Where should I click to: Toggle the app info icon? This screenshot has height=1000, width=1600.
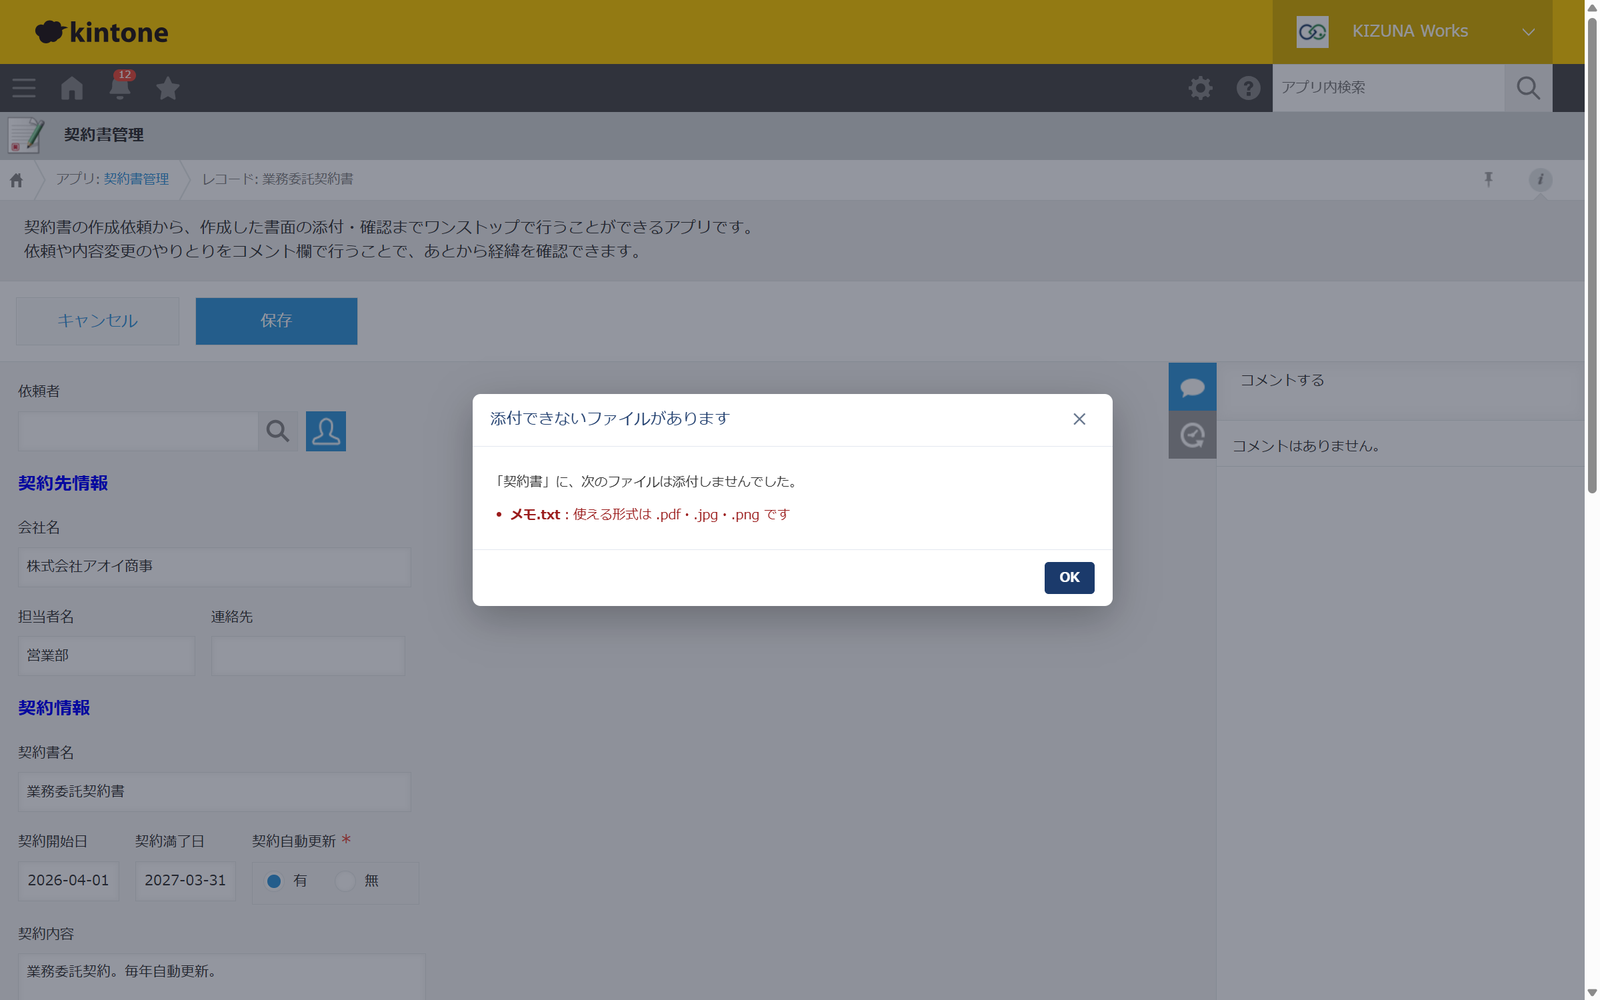(x=1540, y=179)
